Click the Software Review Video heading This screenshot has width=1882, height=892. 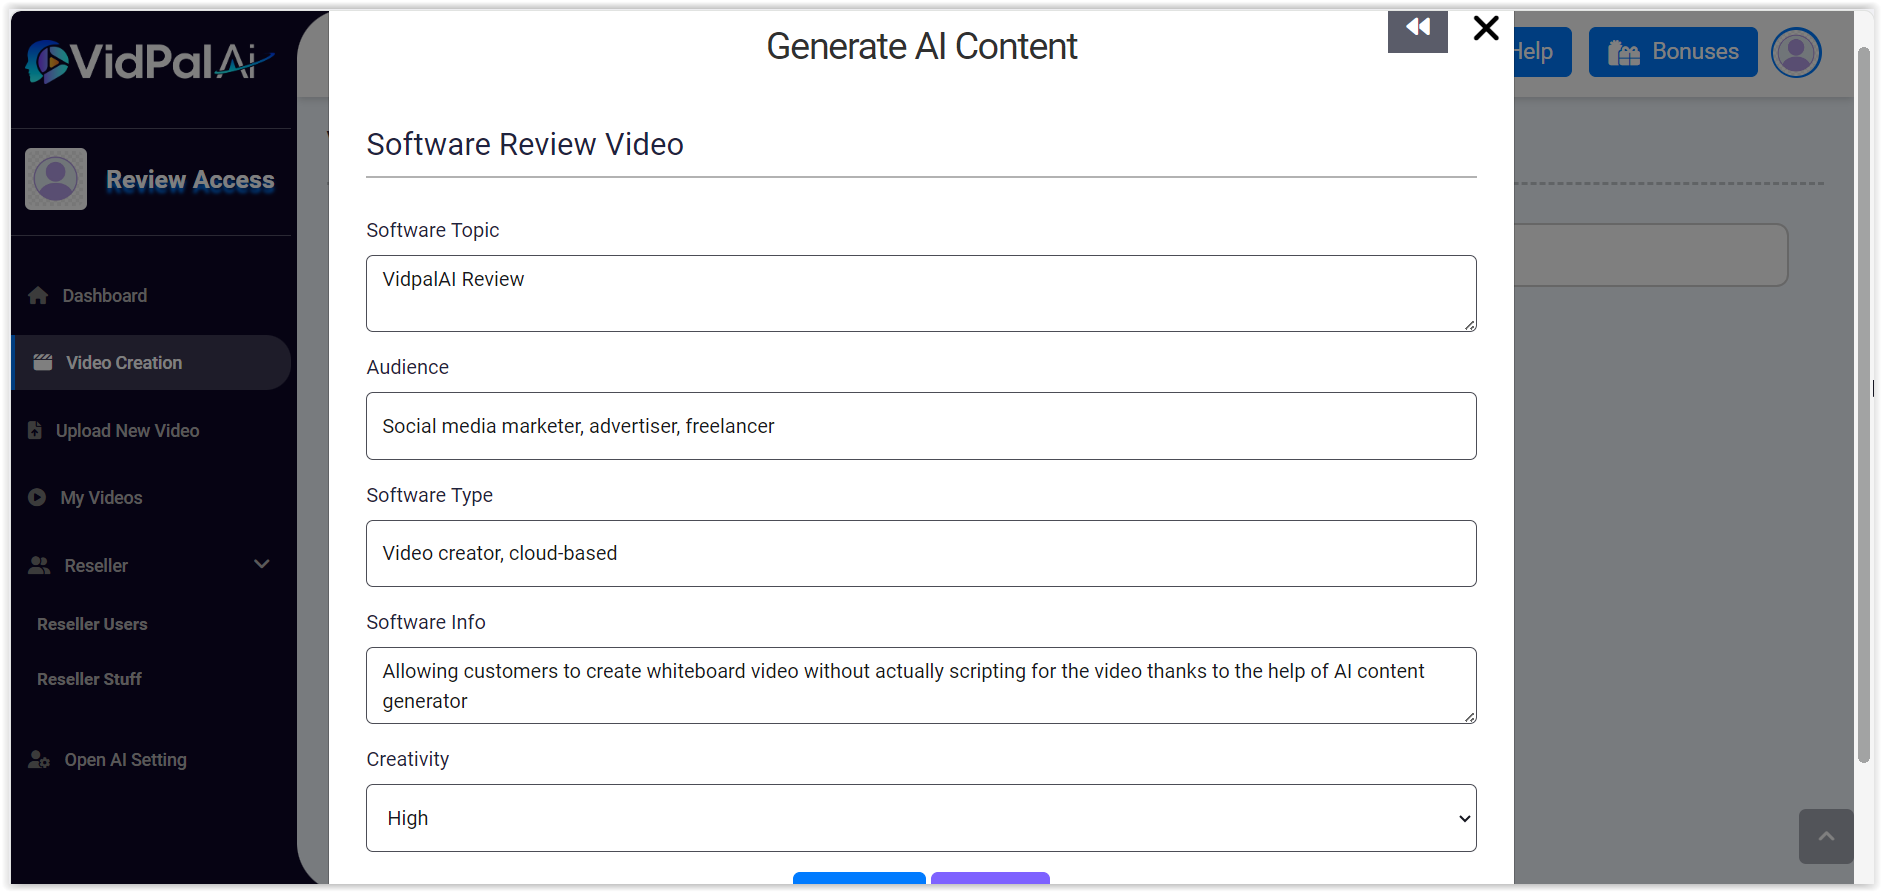coord(524,144)
